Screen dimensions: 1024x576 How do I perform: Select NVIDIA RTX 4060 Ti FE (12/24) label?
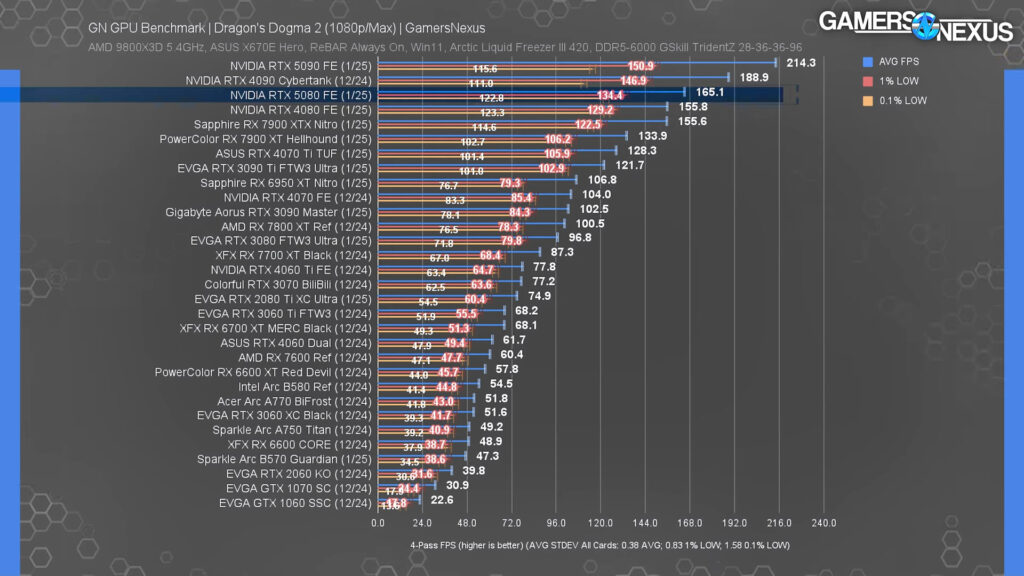click(x=291, y=270)
